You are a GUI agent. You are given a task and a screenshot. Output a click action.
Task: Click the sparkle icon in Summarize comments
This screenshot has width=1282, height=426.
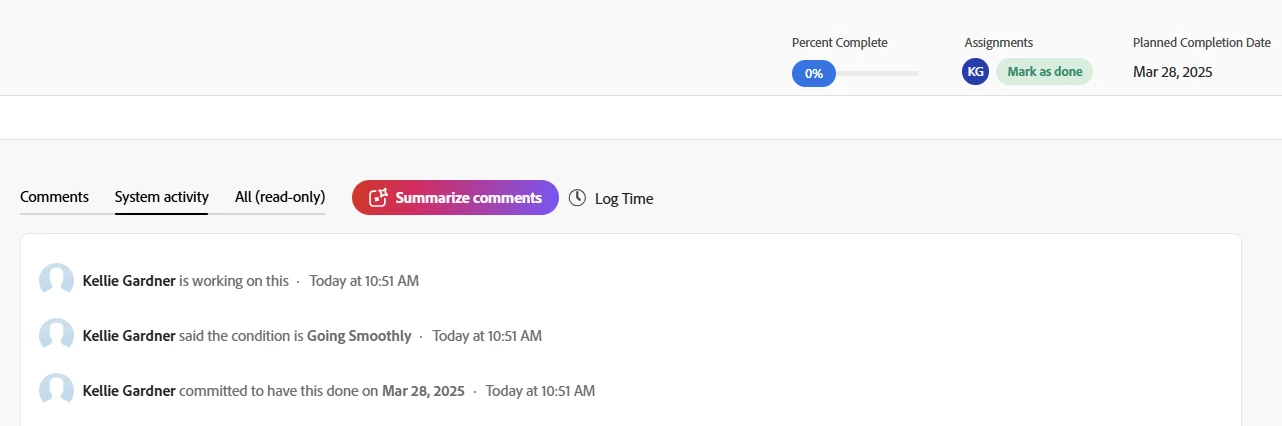pos(378,198)
